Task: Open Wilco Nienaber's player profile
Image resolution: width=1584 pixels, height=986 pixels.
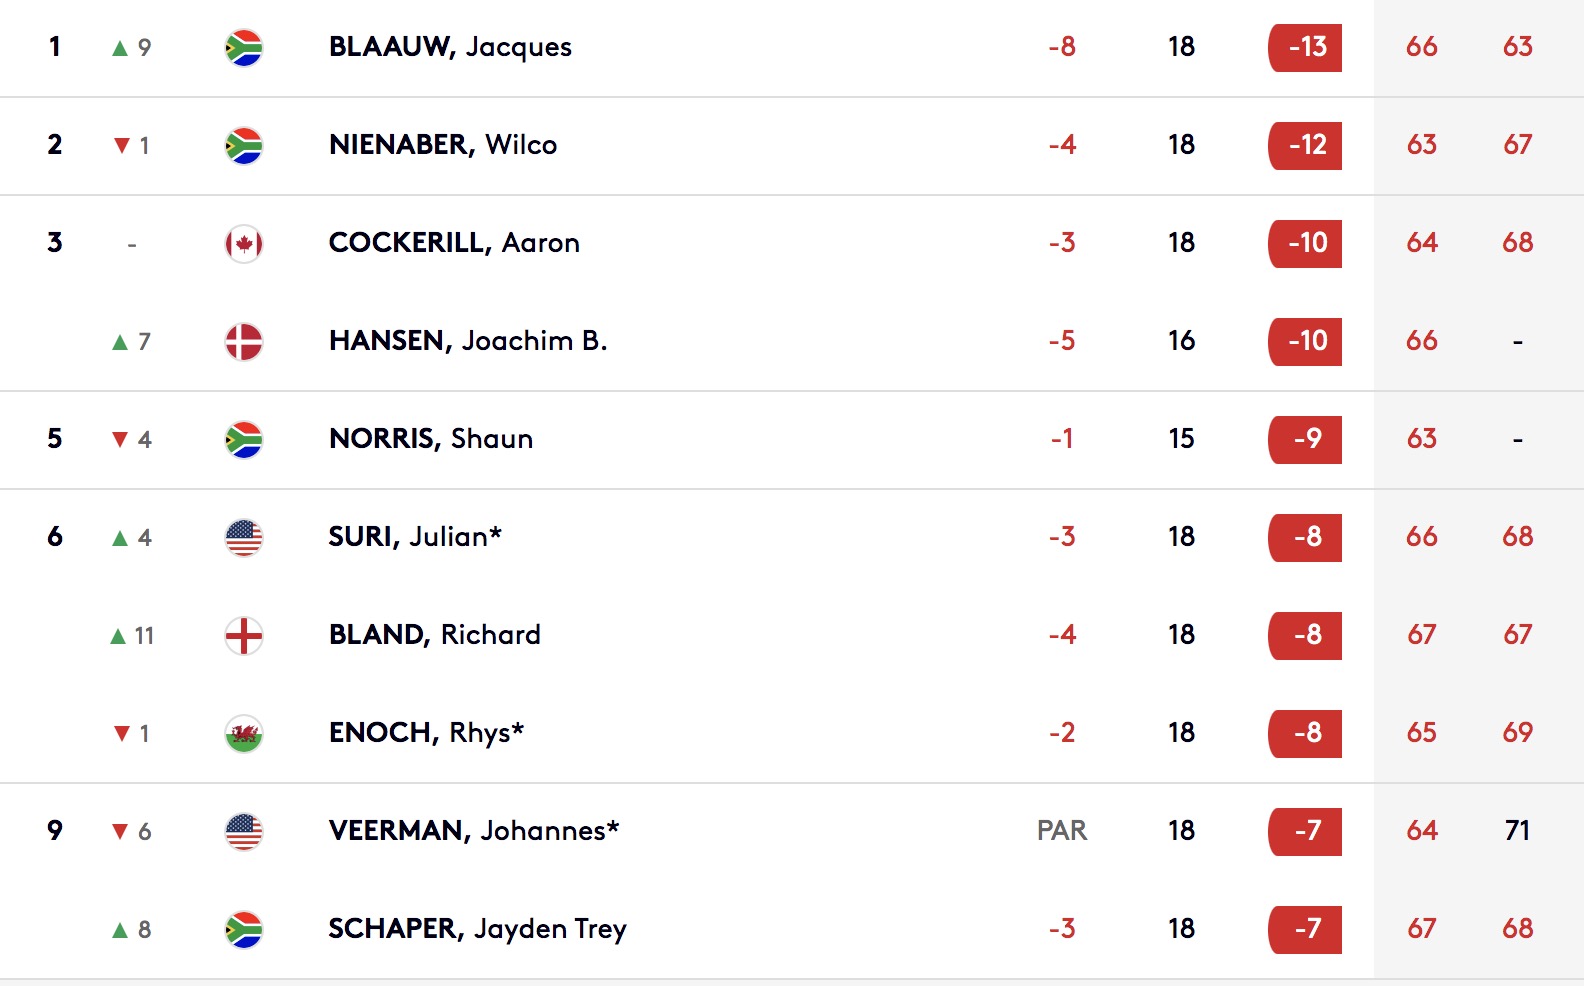Action: pos(443,145)
